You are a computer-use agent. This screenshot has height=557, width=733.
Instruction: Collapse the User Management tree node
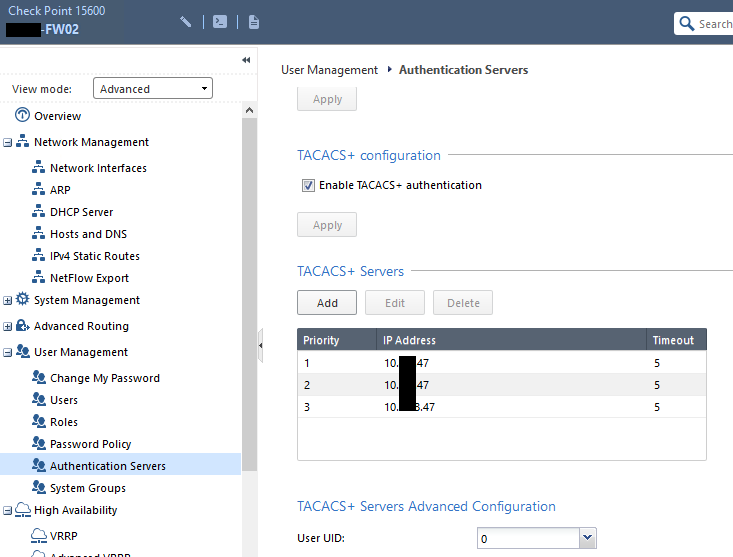[x=7, y=353]
